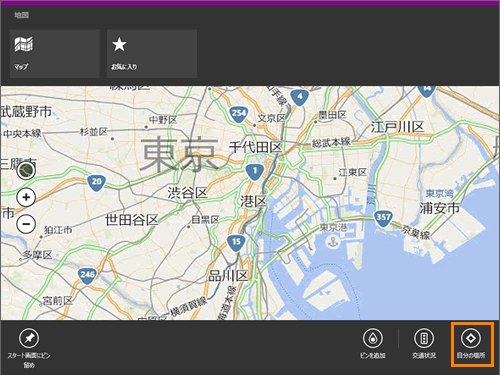Toggle the 交通状況 traffic icon
Viewport: 500px width, 375px height.
click(x=424, y=338)
